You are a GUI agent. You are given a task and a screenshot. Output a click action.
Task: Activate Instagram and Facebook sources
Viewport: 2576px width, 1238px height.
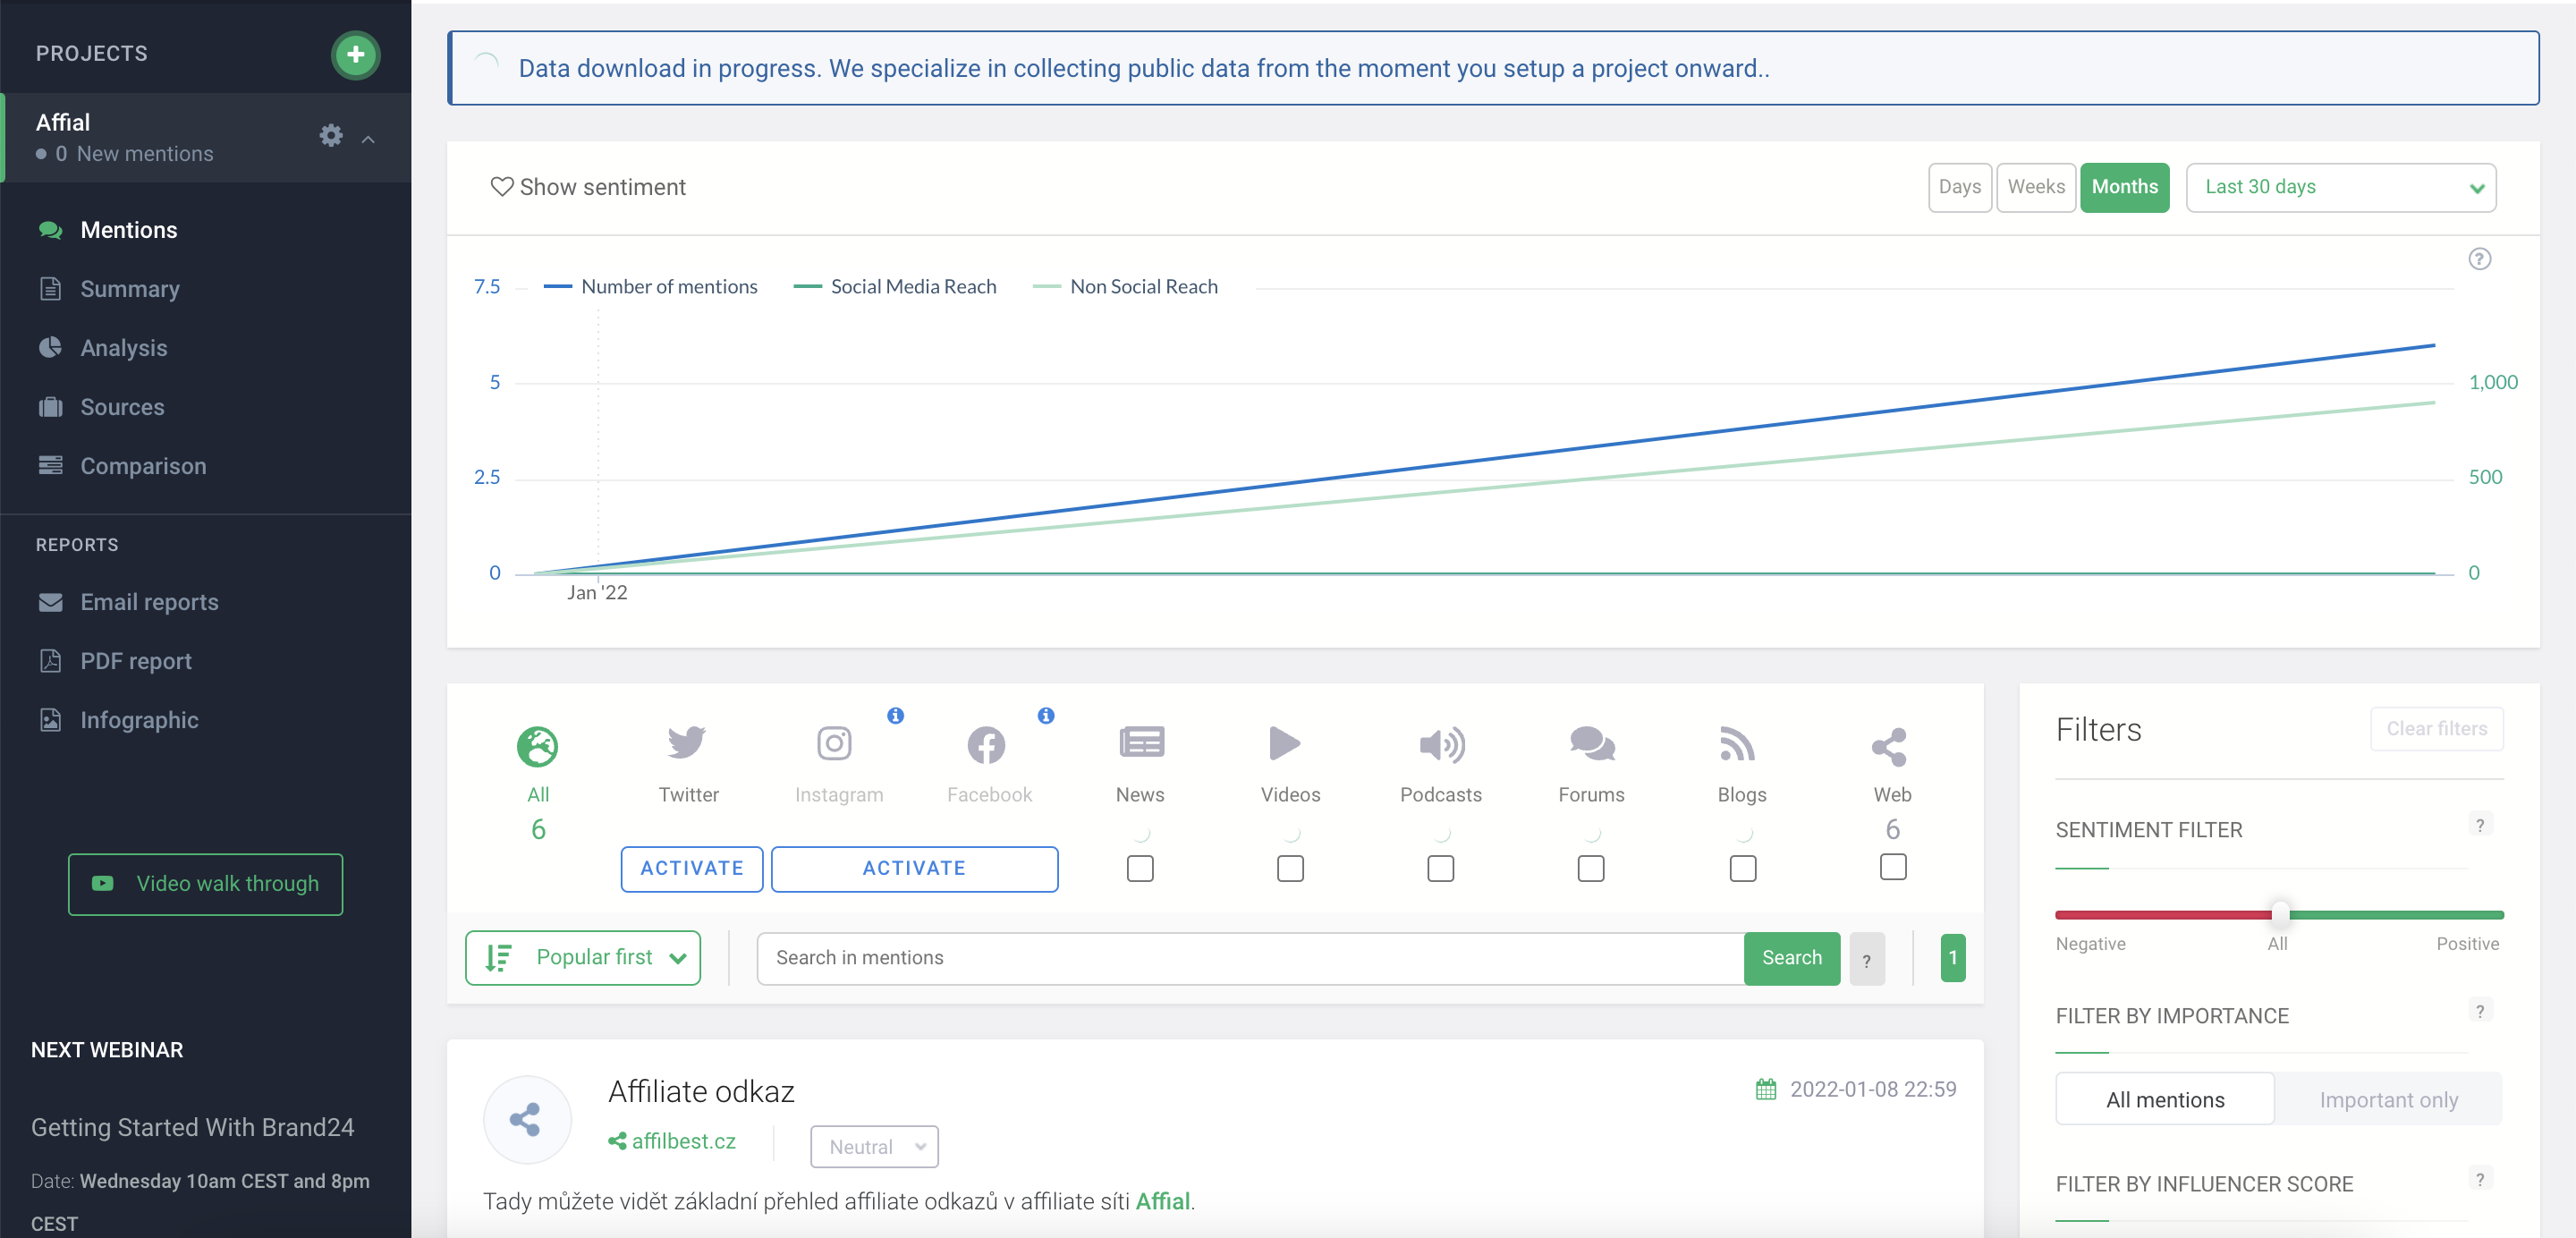point(914,869)
